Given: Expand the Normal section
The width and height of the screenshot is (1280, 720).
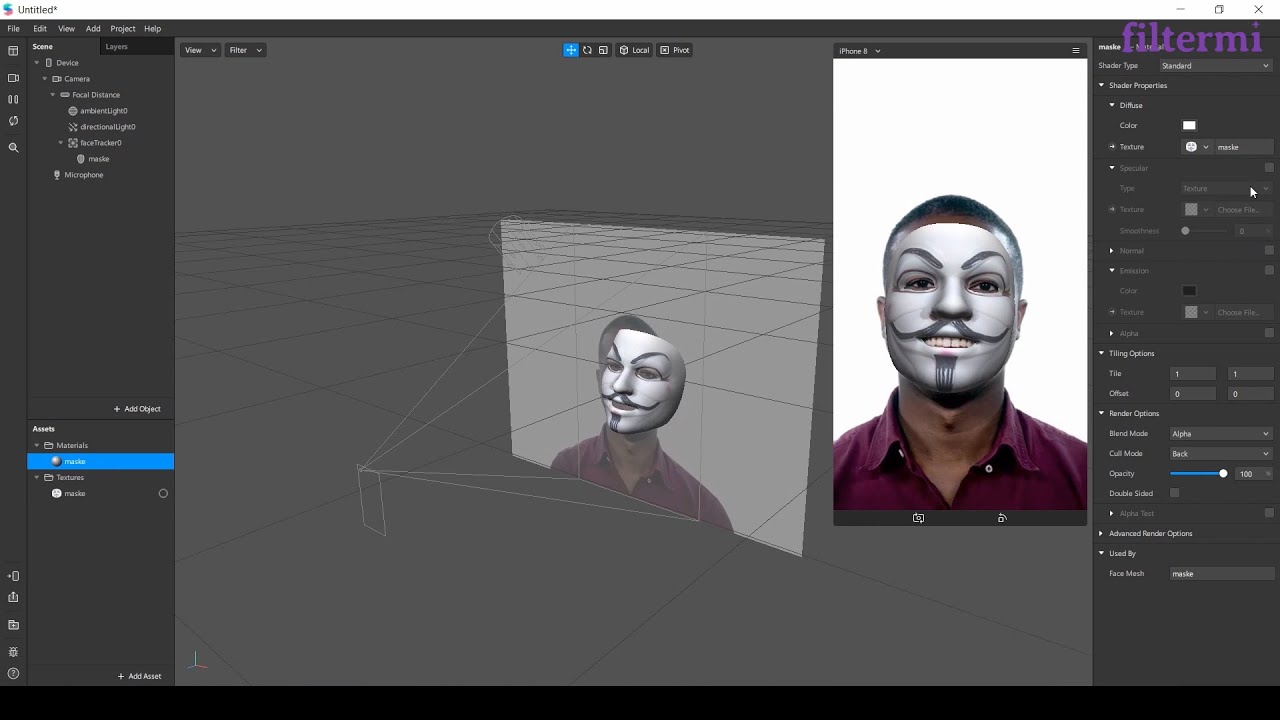Looking at the screenshot, I should coord(1112,251).
